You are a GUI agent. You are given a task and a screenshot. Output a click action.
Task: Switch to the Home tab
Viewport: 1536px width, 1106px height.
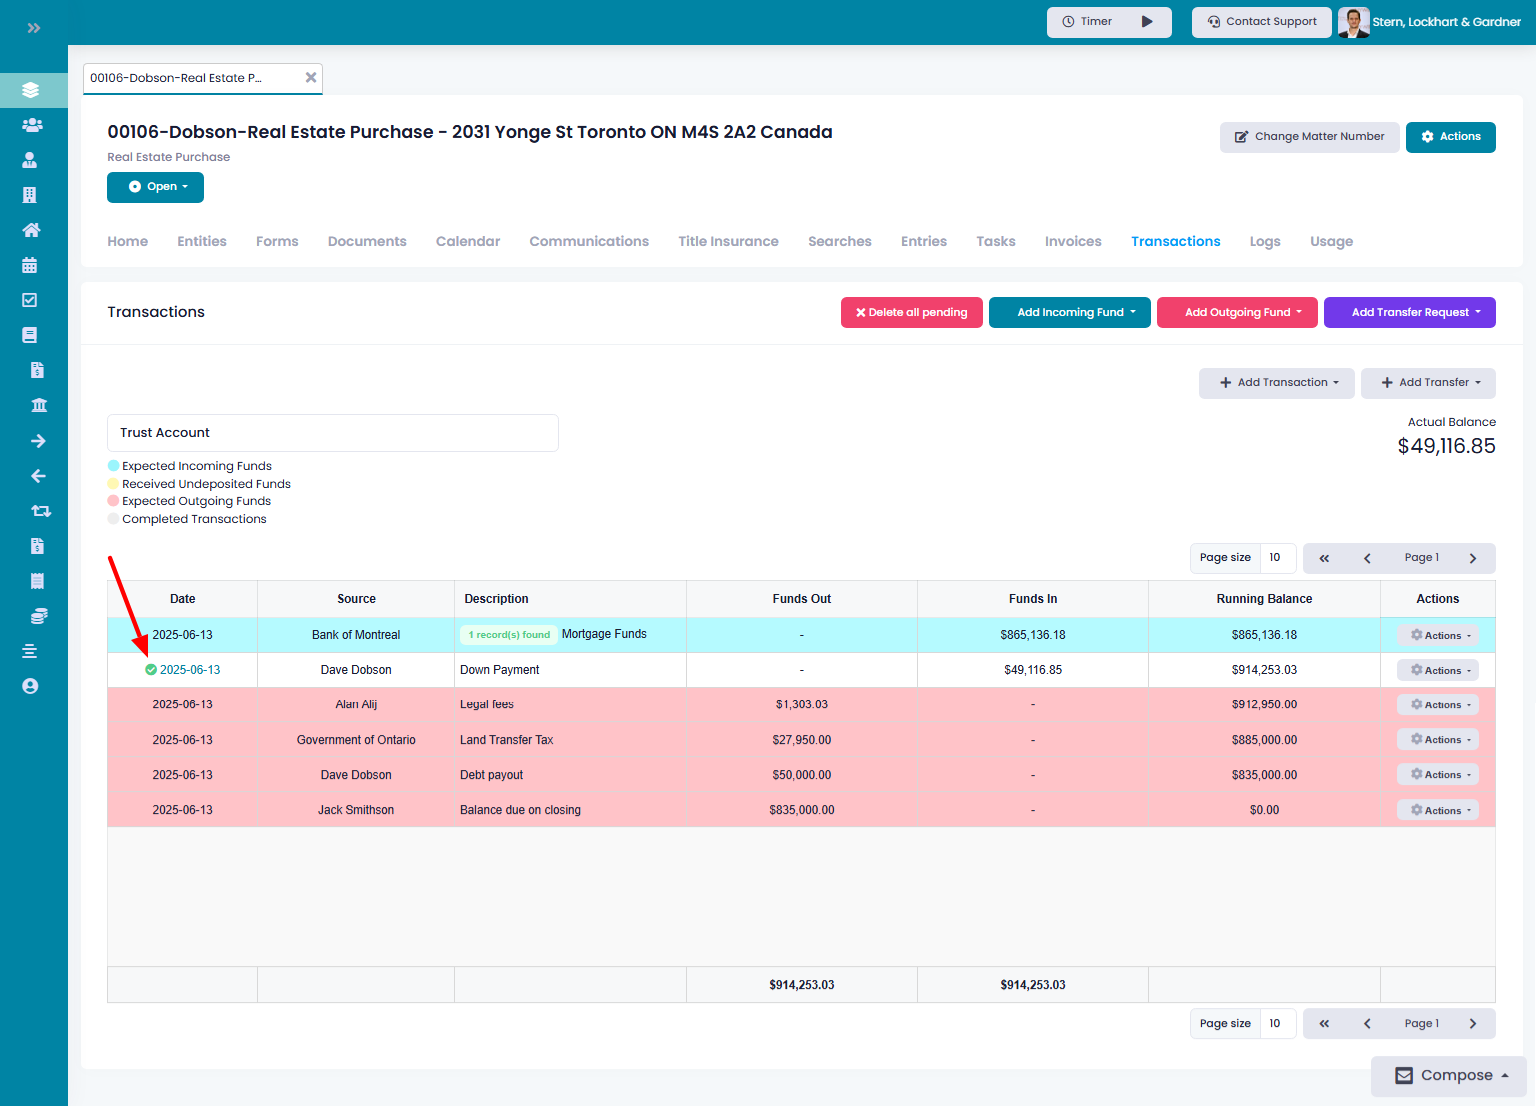[128, 241]
